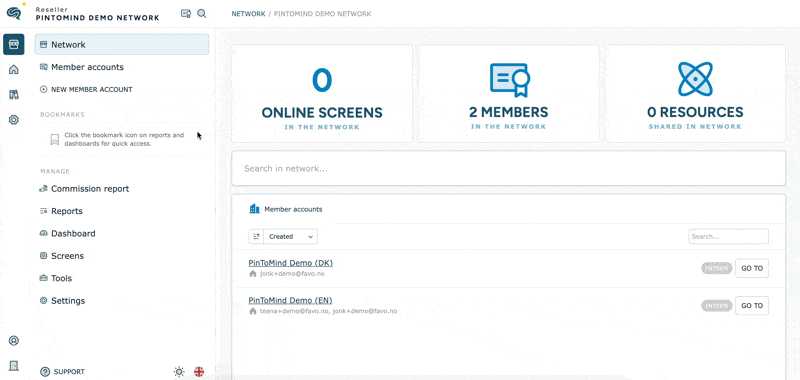Click home icon beside jonk+demo@favo.no
The width and height of the screenshot is (800, 380).
[252, 274]
